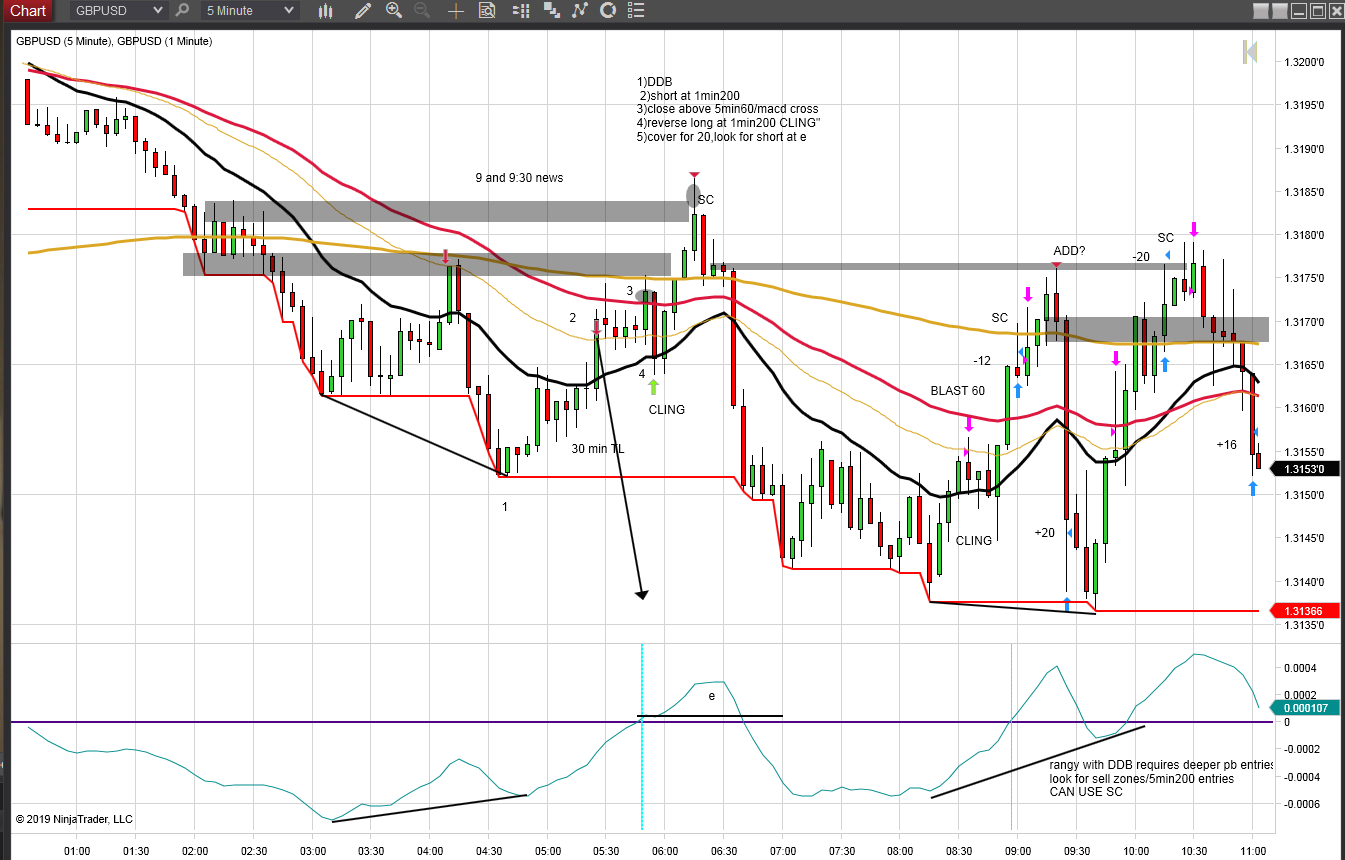Select the '+16' profit label
Screen dimensions: 1345x860
pos(1226,445)
